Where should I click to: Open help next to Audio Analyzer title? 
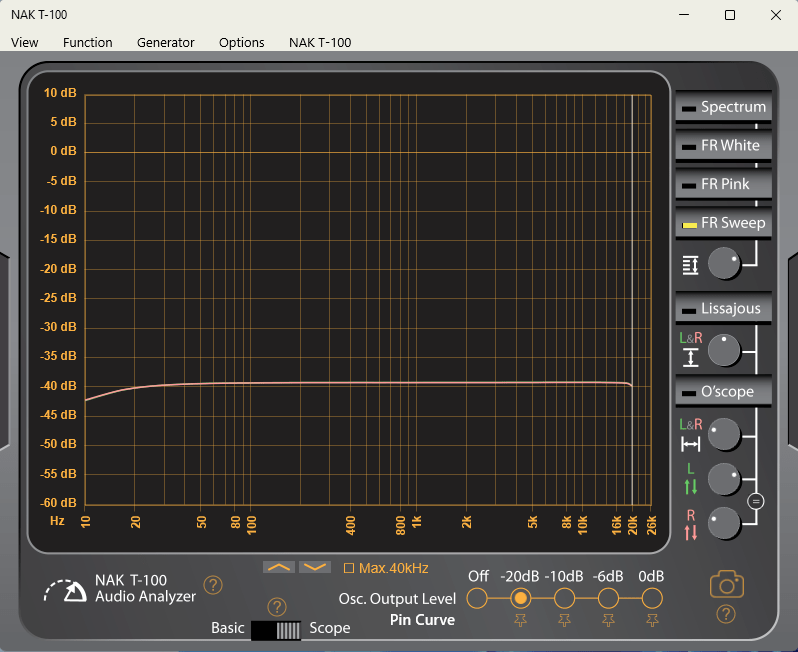tap(213, 585)
